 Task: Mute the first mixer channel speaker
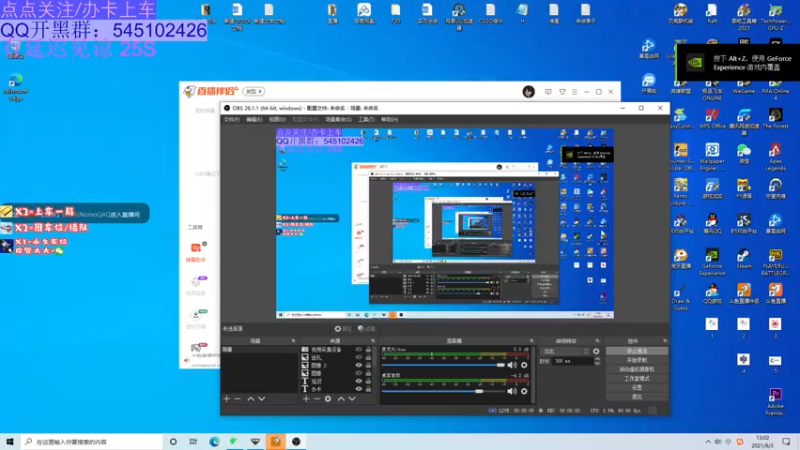[512, 365]
